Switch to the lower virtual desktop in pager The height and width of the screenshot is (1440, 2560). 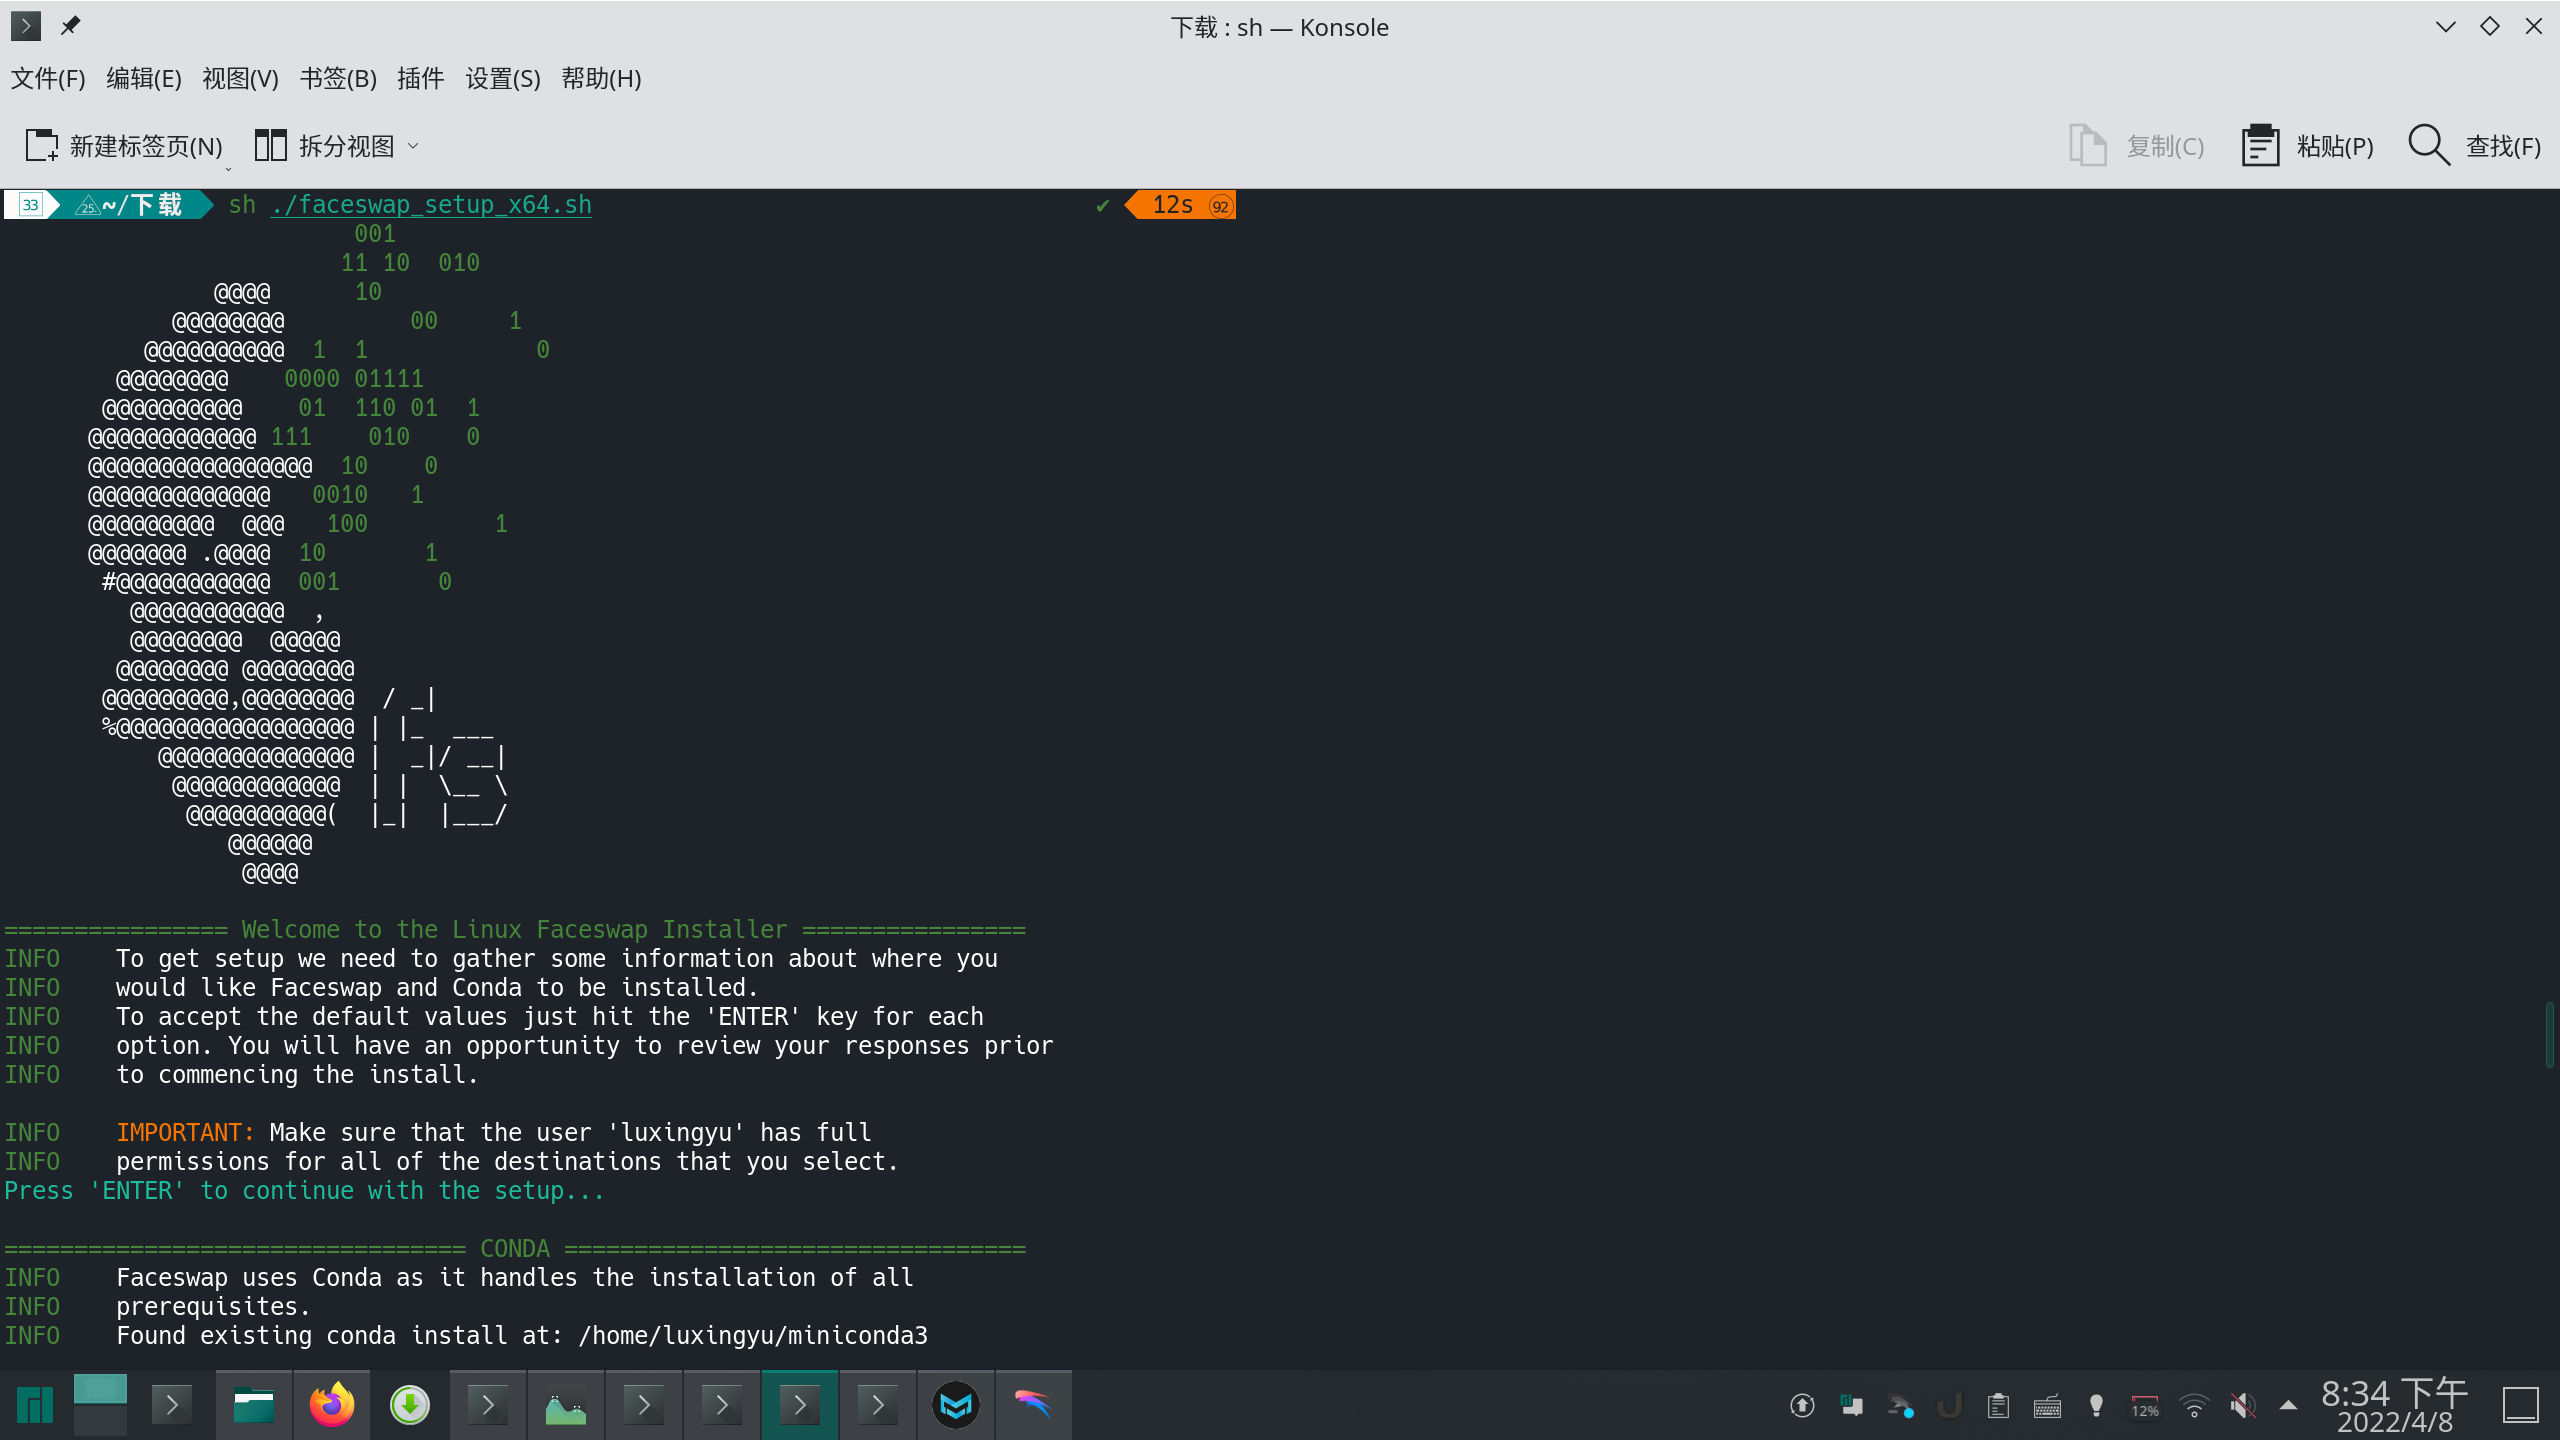pyautogui.click(x=100, y=1420)
